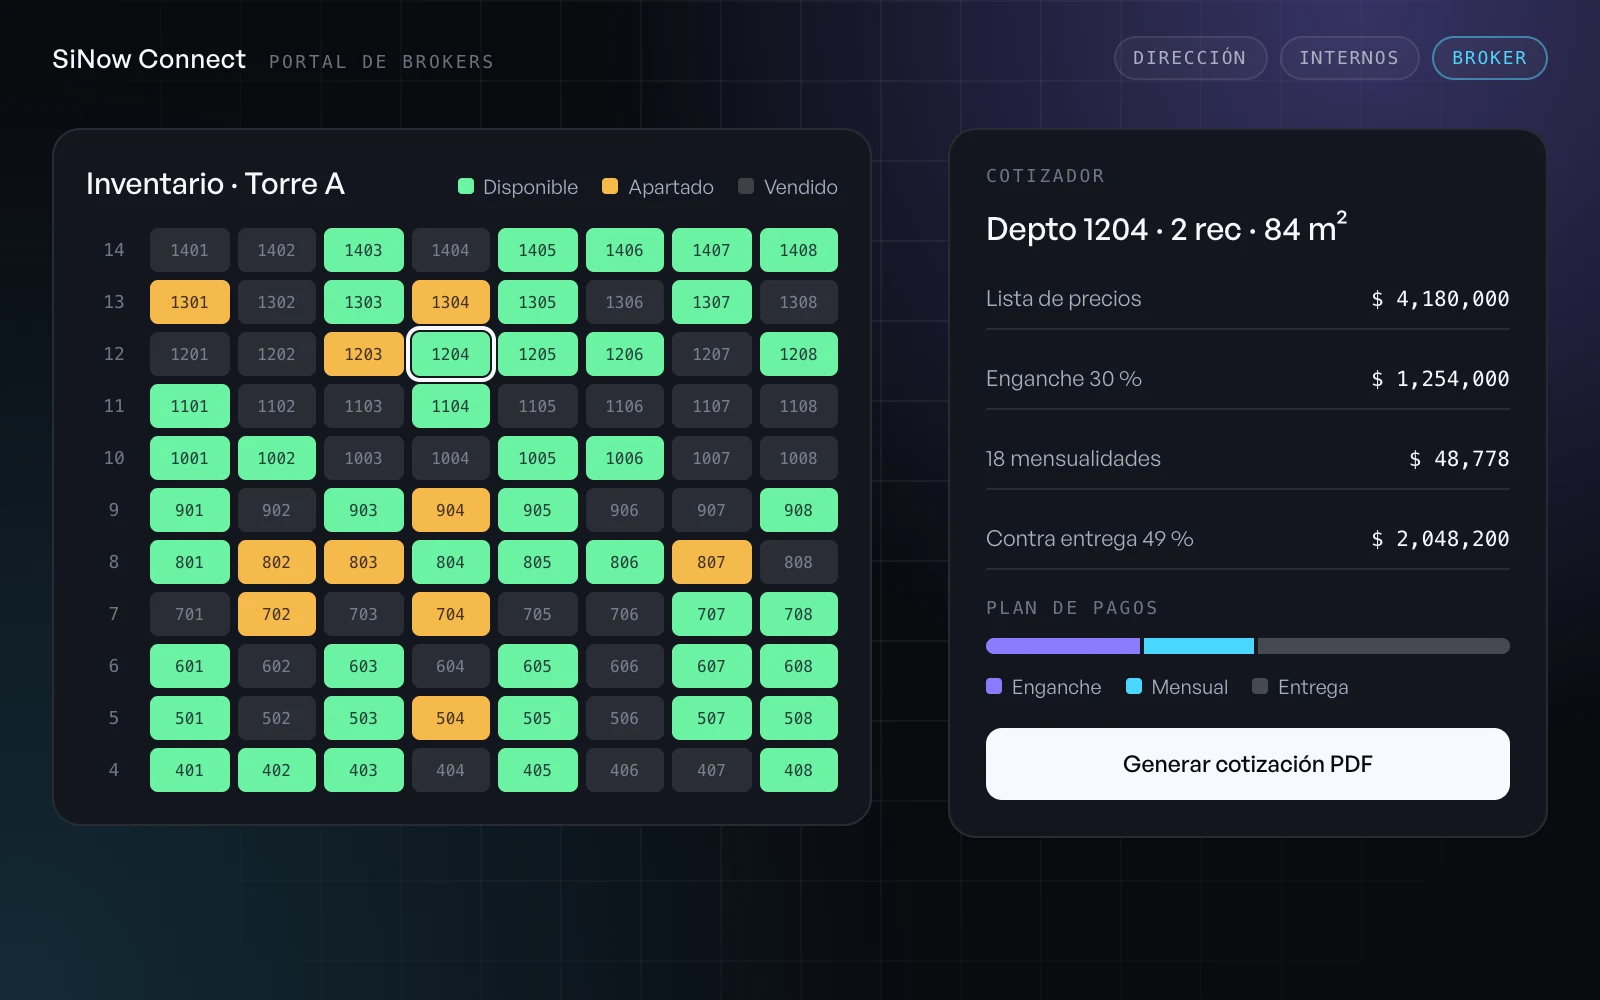The image size is (1600, 1000).
Task: Click the SiNow Connect logo text
Action: pos(149,59)
